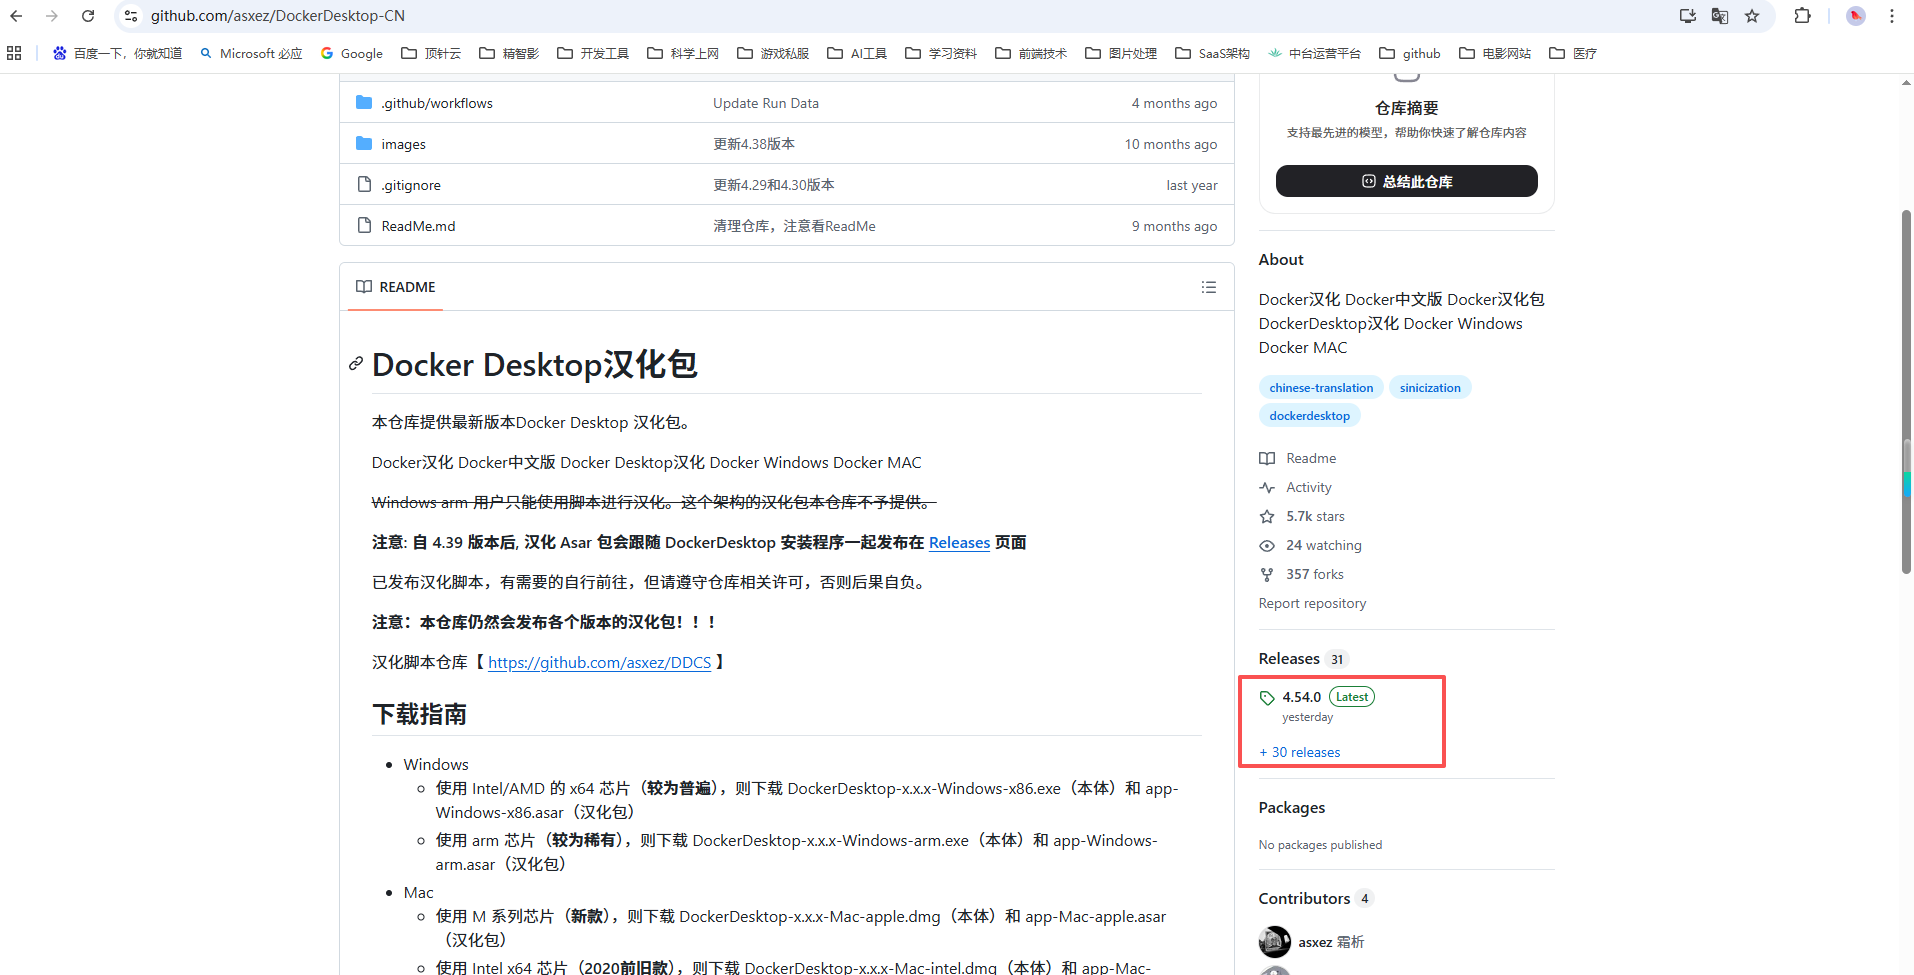This screenshot has height=975, width=1914.
Task: Click the browser forward arrow
Action: 52,16
